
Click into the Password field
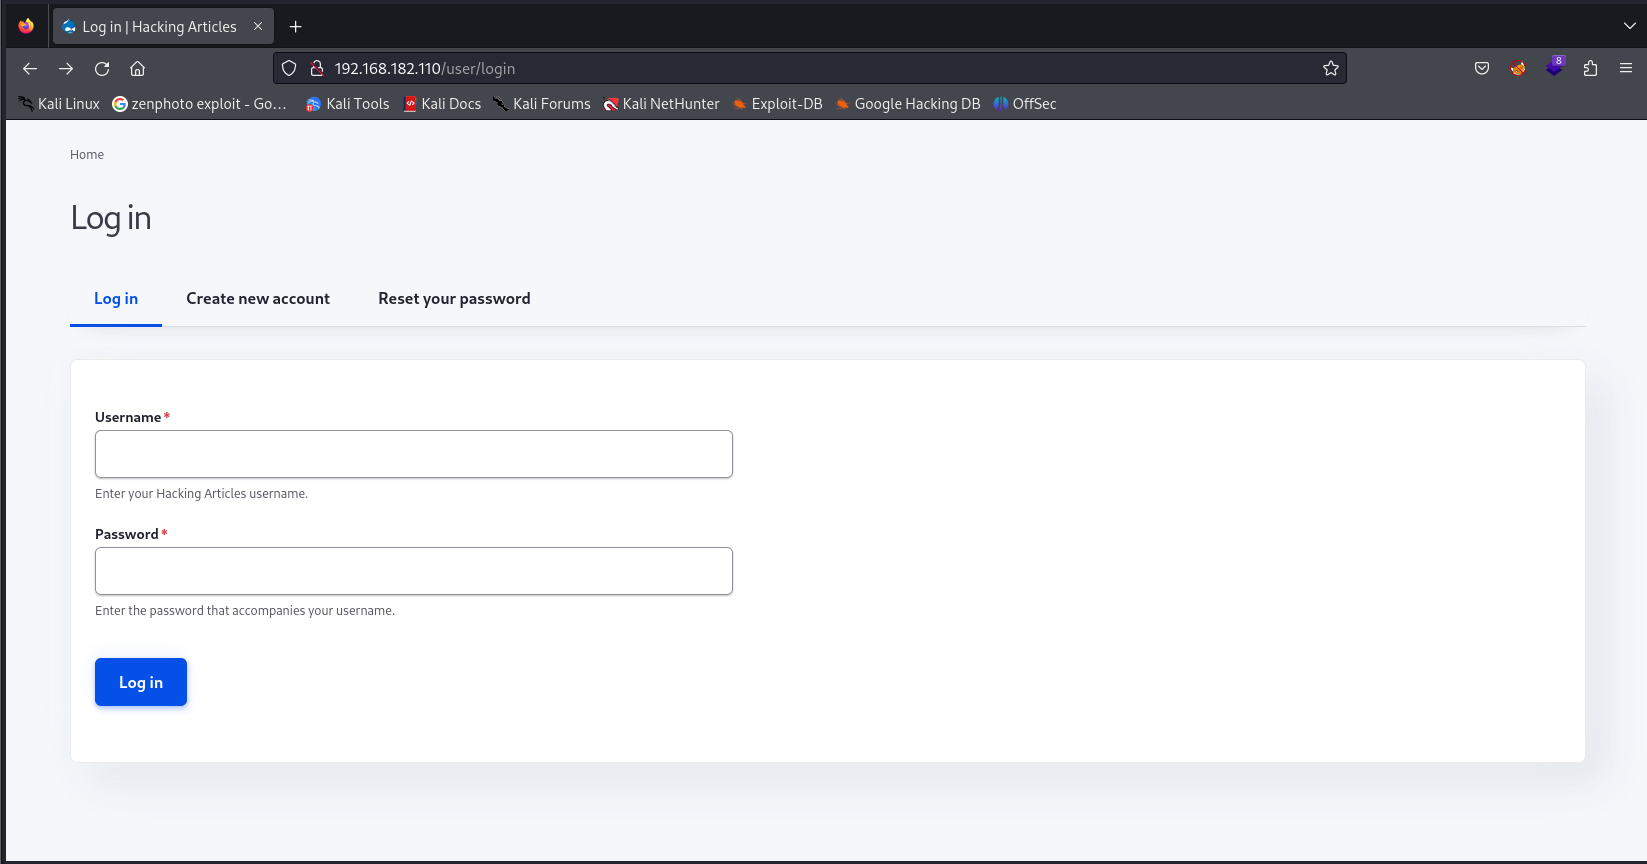point(413,571)
